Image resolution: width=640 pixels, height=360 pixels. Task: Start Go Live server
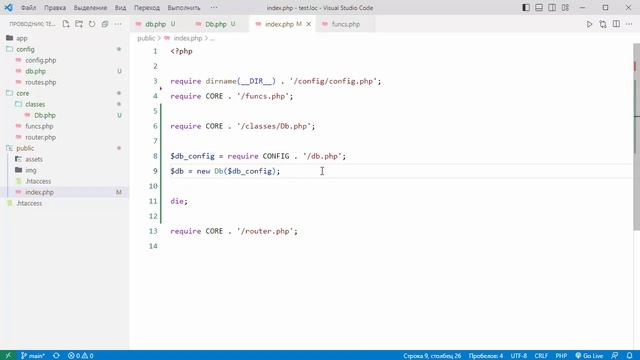pos(589,356)
